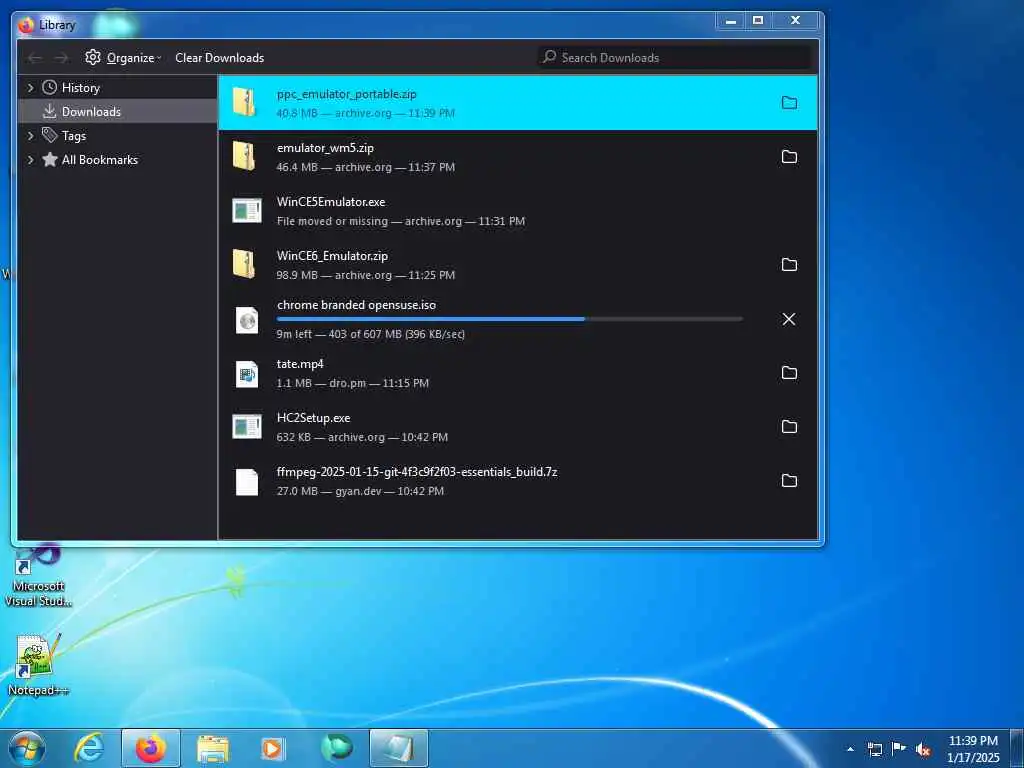
Task: Go back with the Library back arrow
Action: [x=35, y=58]
